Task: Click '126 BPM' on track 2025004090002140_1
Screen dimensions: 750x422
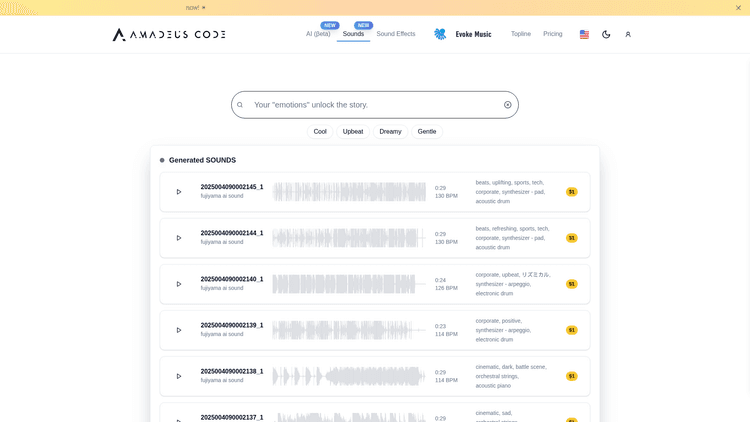Action: pyautogui.click(x=446, y=288)
